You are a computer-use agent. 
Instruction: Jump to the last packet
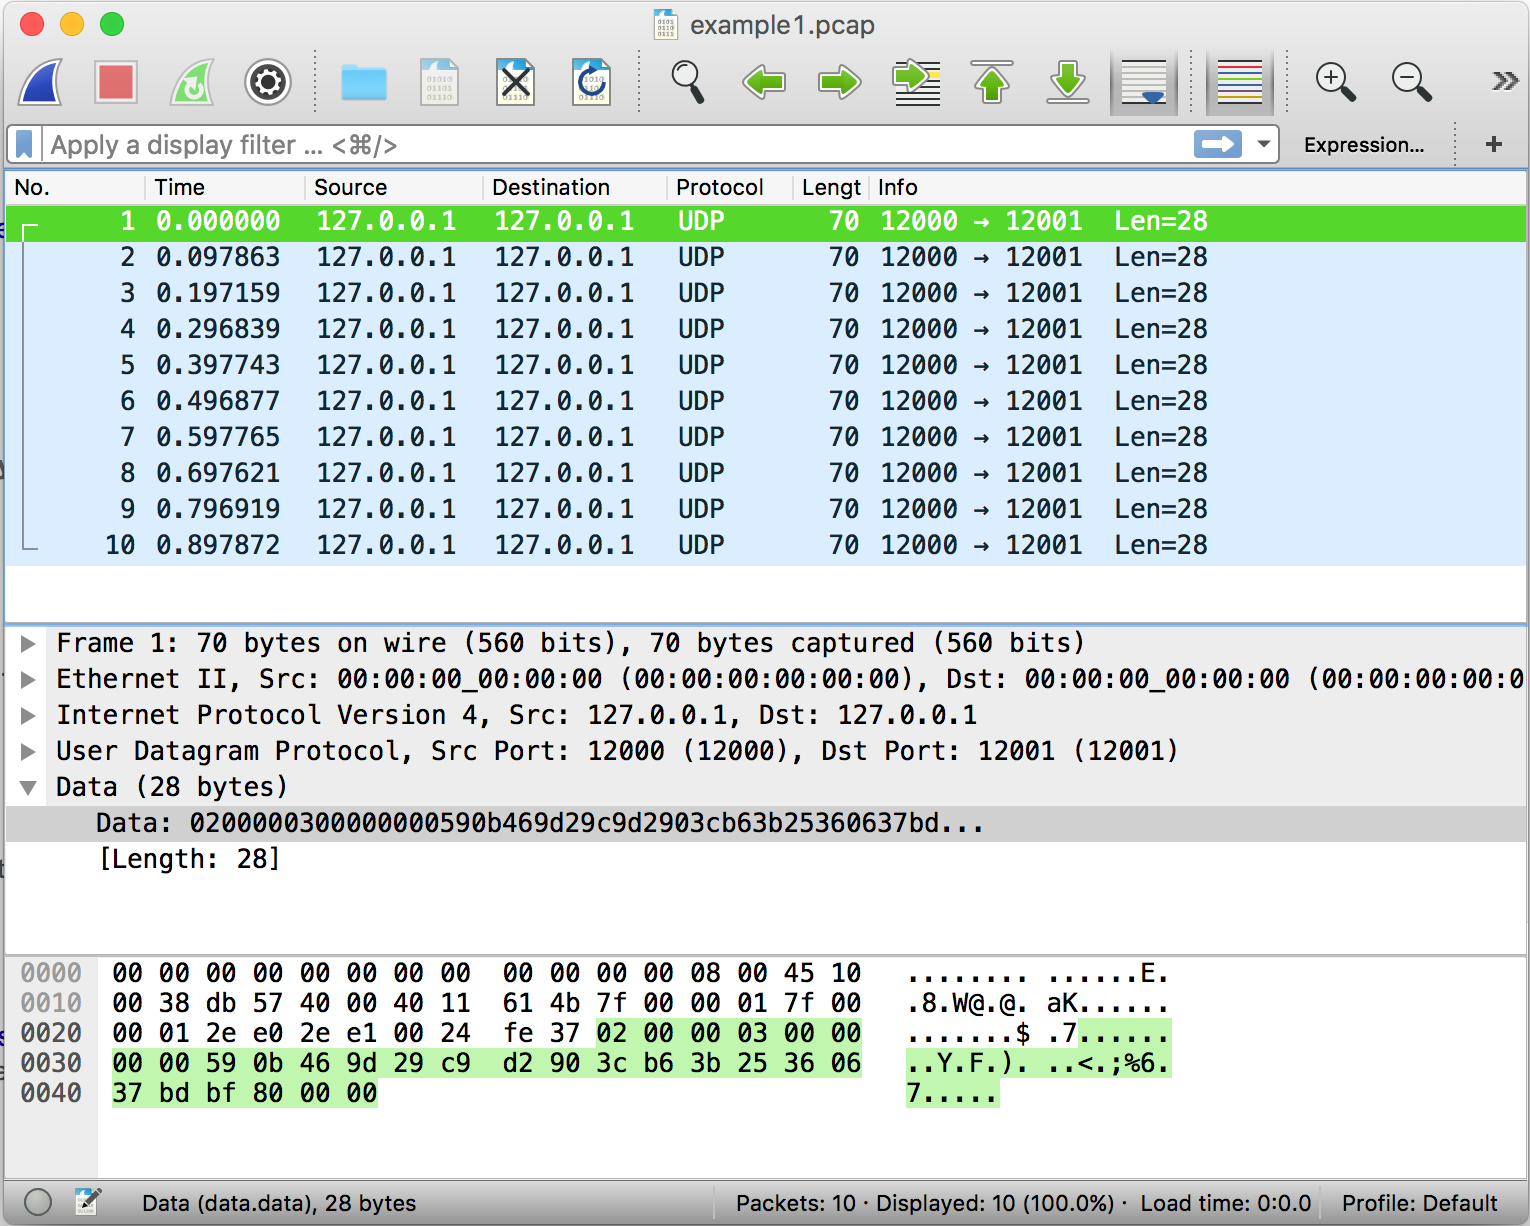pos(1068,82)
